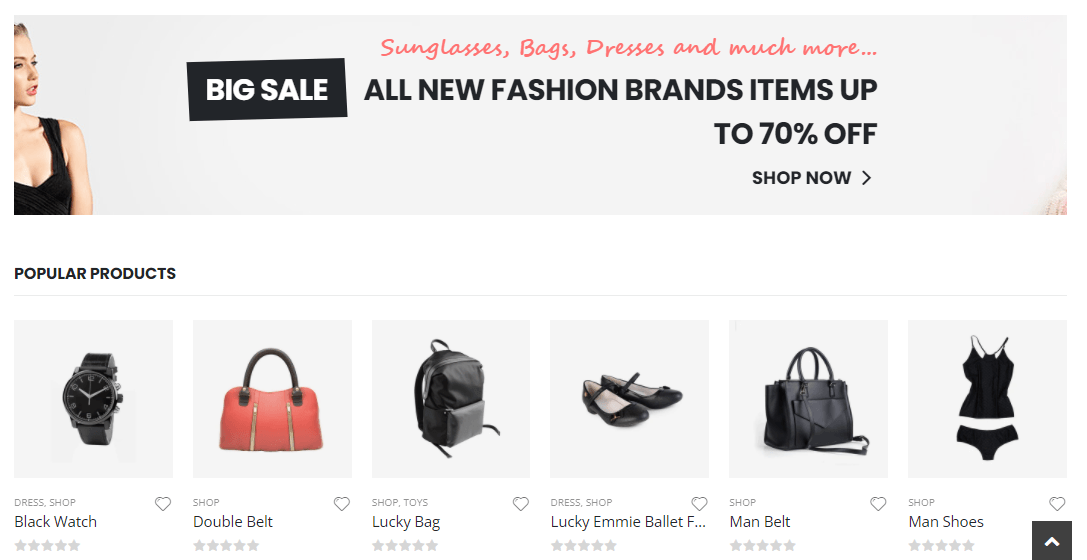Viewport: 1087px width, 560px height.
Task: Click the Big Sale banner badge
Action: coord(267,90)
